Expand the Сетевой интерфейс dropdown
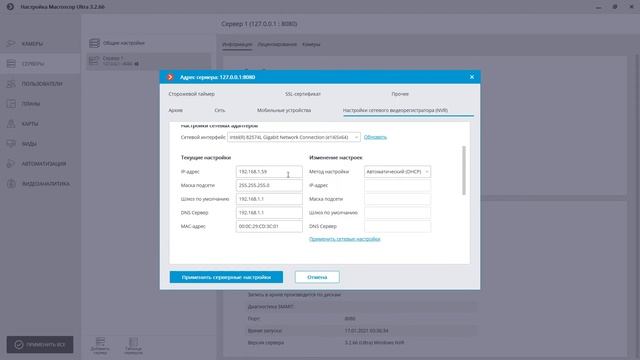The height and width of the screenshot is (360, 640). [x=294, y=137]
